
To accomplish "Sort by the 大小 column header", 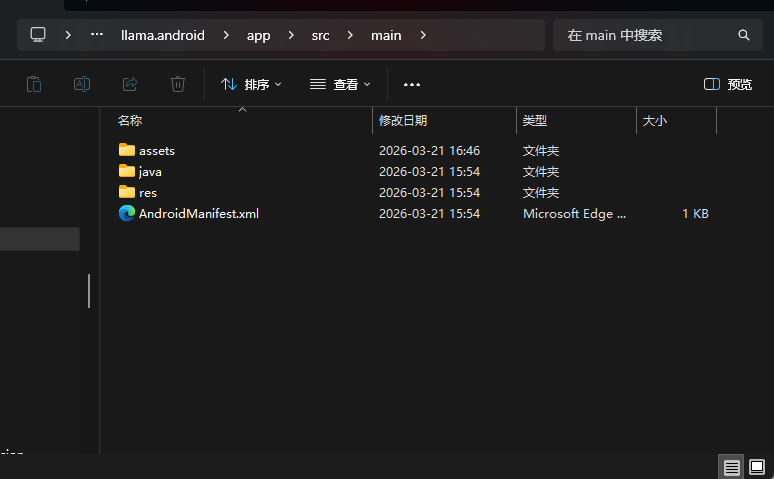I will [x=655, y=120].
